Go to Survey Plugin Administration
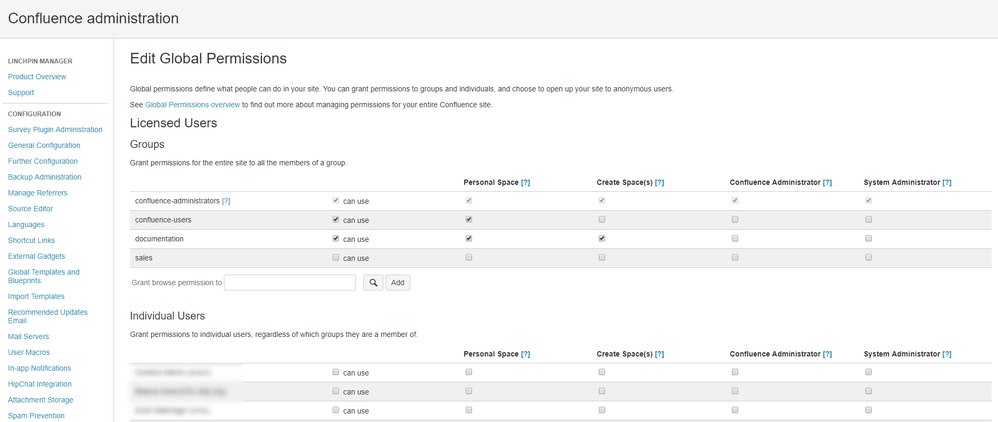Screen dimensions: 998x422 (55, 130)
